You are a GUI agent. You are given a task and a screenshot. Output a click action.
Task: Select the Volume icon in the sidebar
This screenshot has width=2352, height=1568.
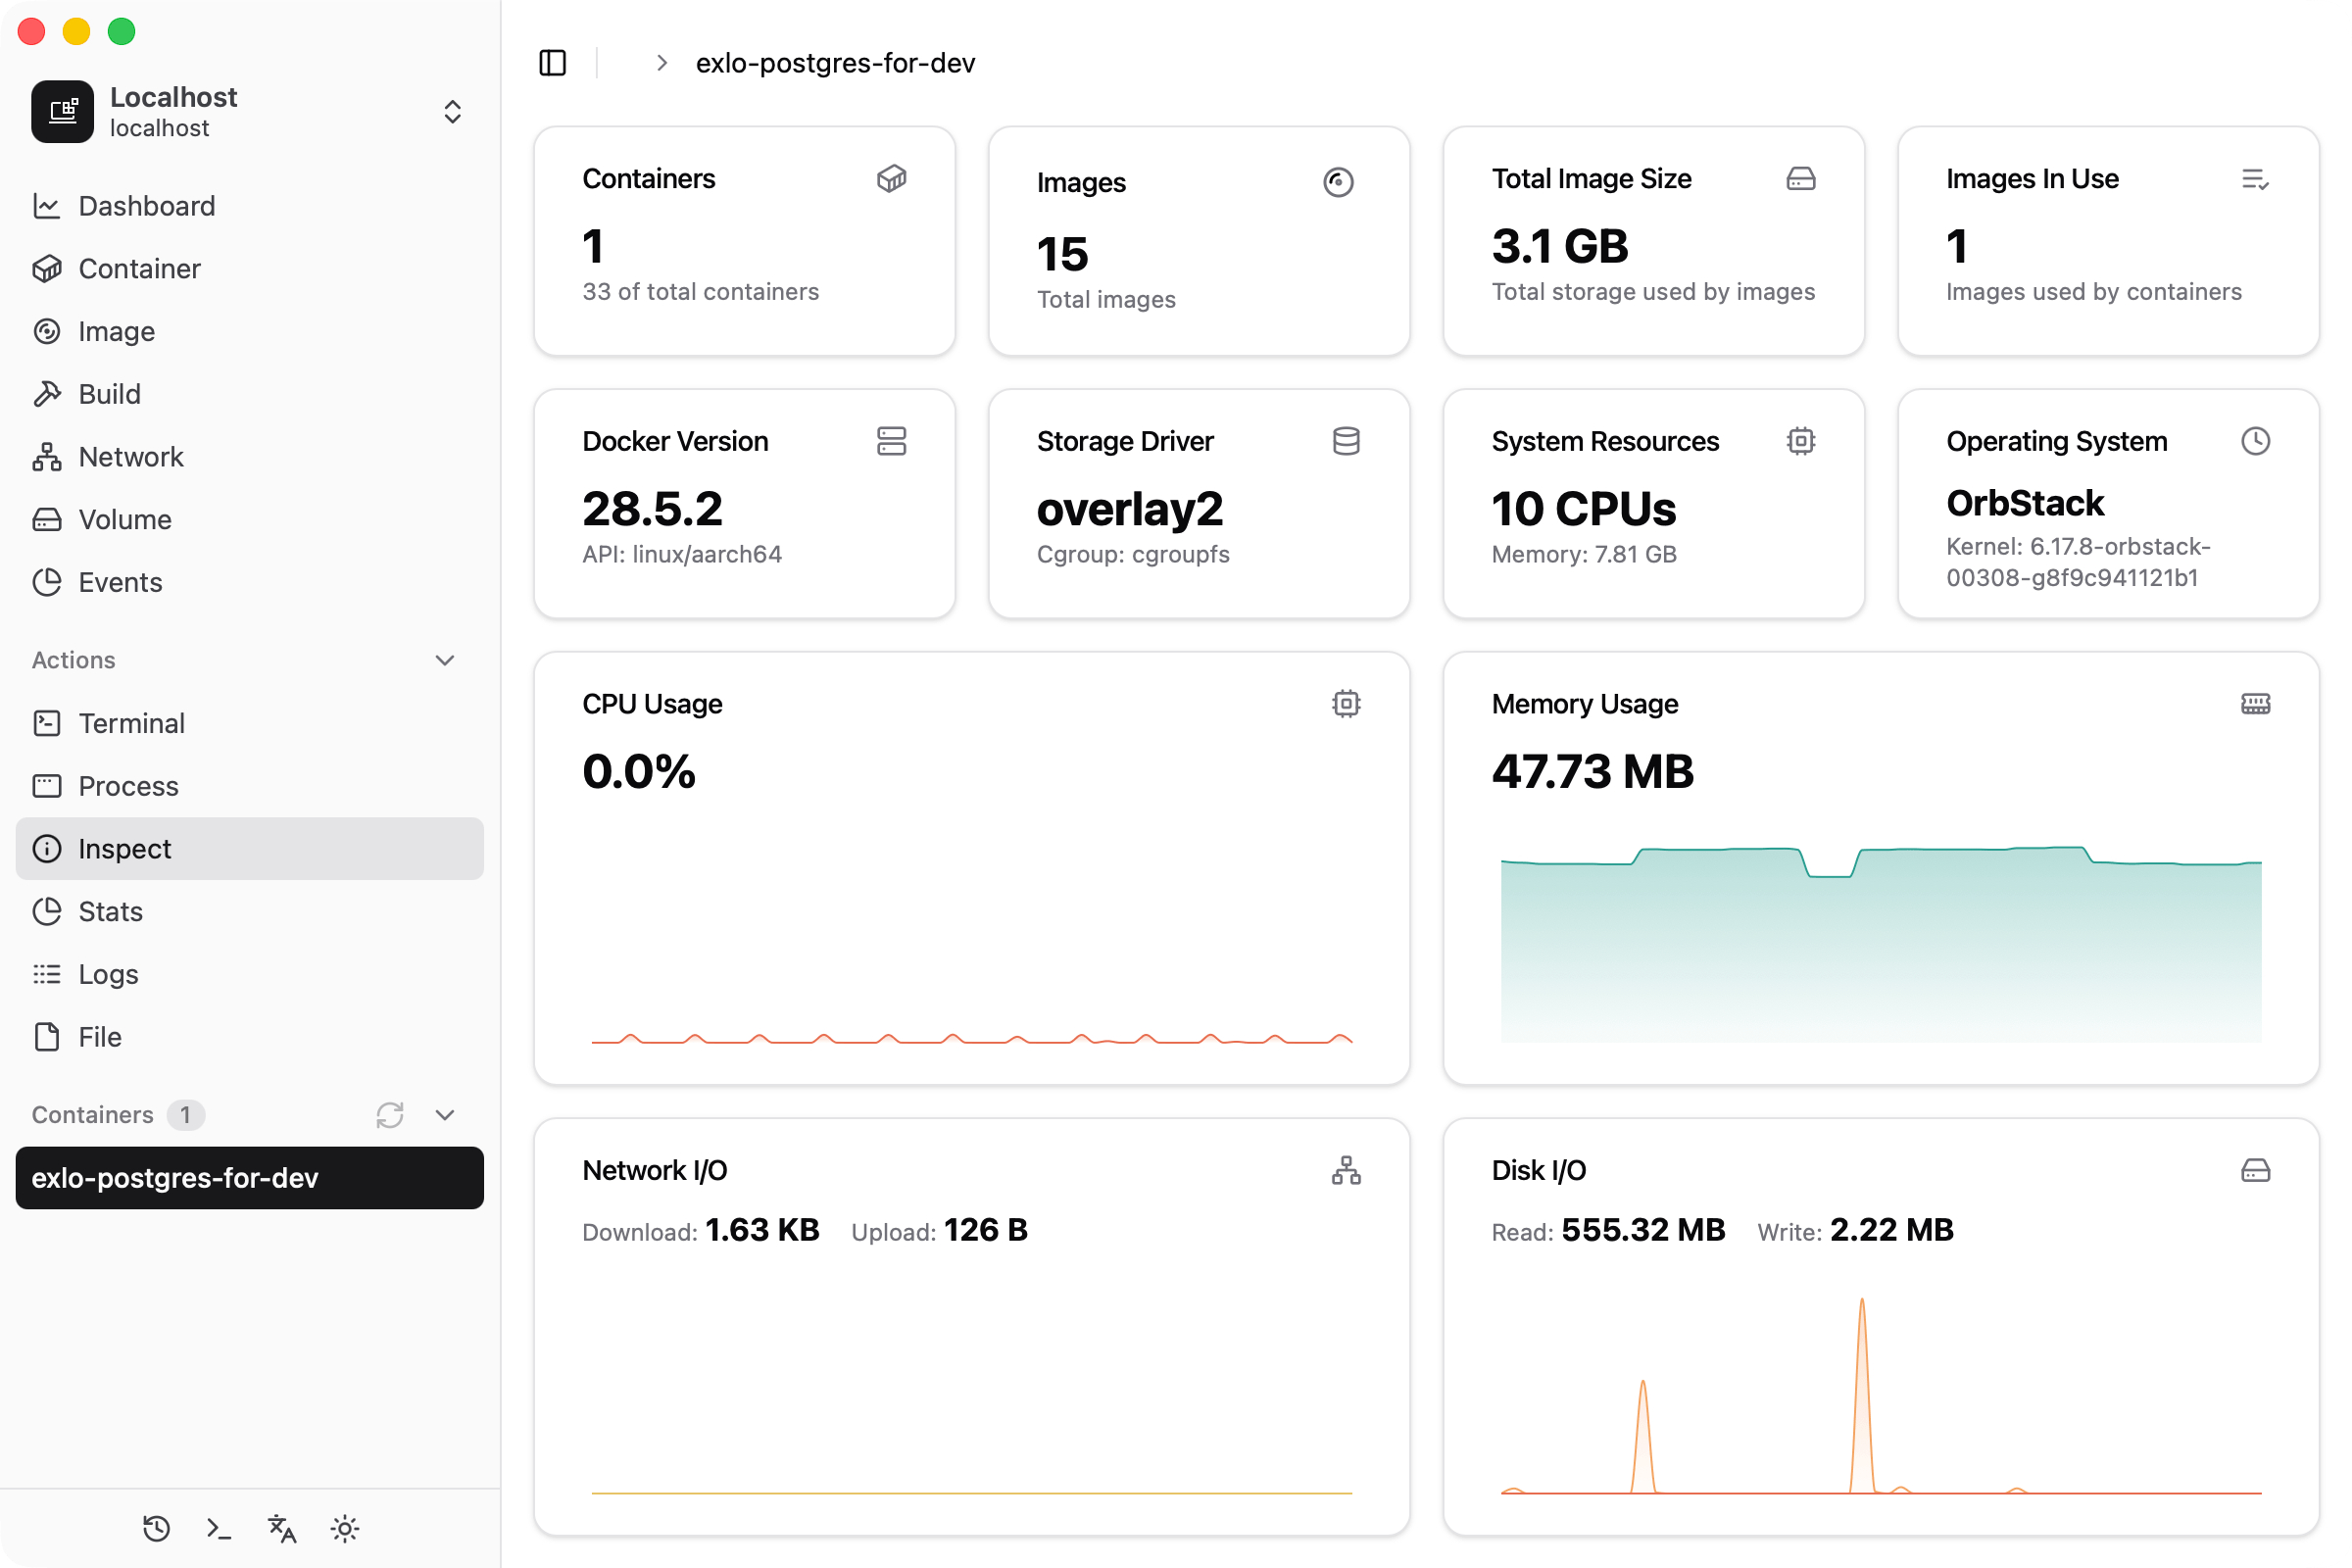click(47, 519)
